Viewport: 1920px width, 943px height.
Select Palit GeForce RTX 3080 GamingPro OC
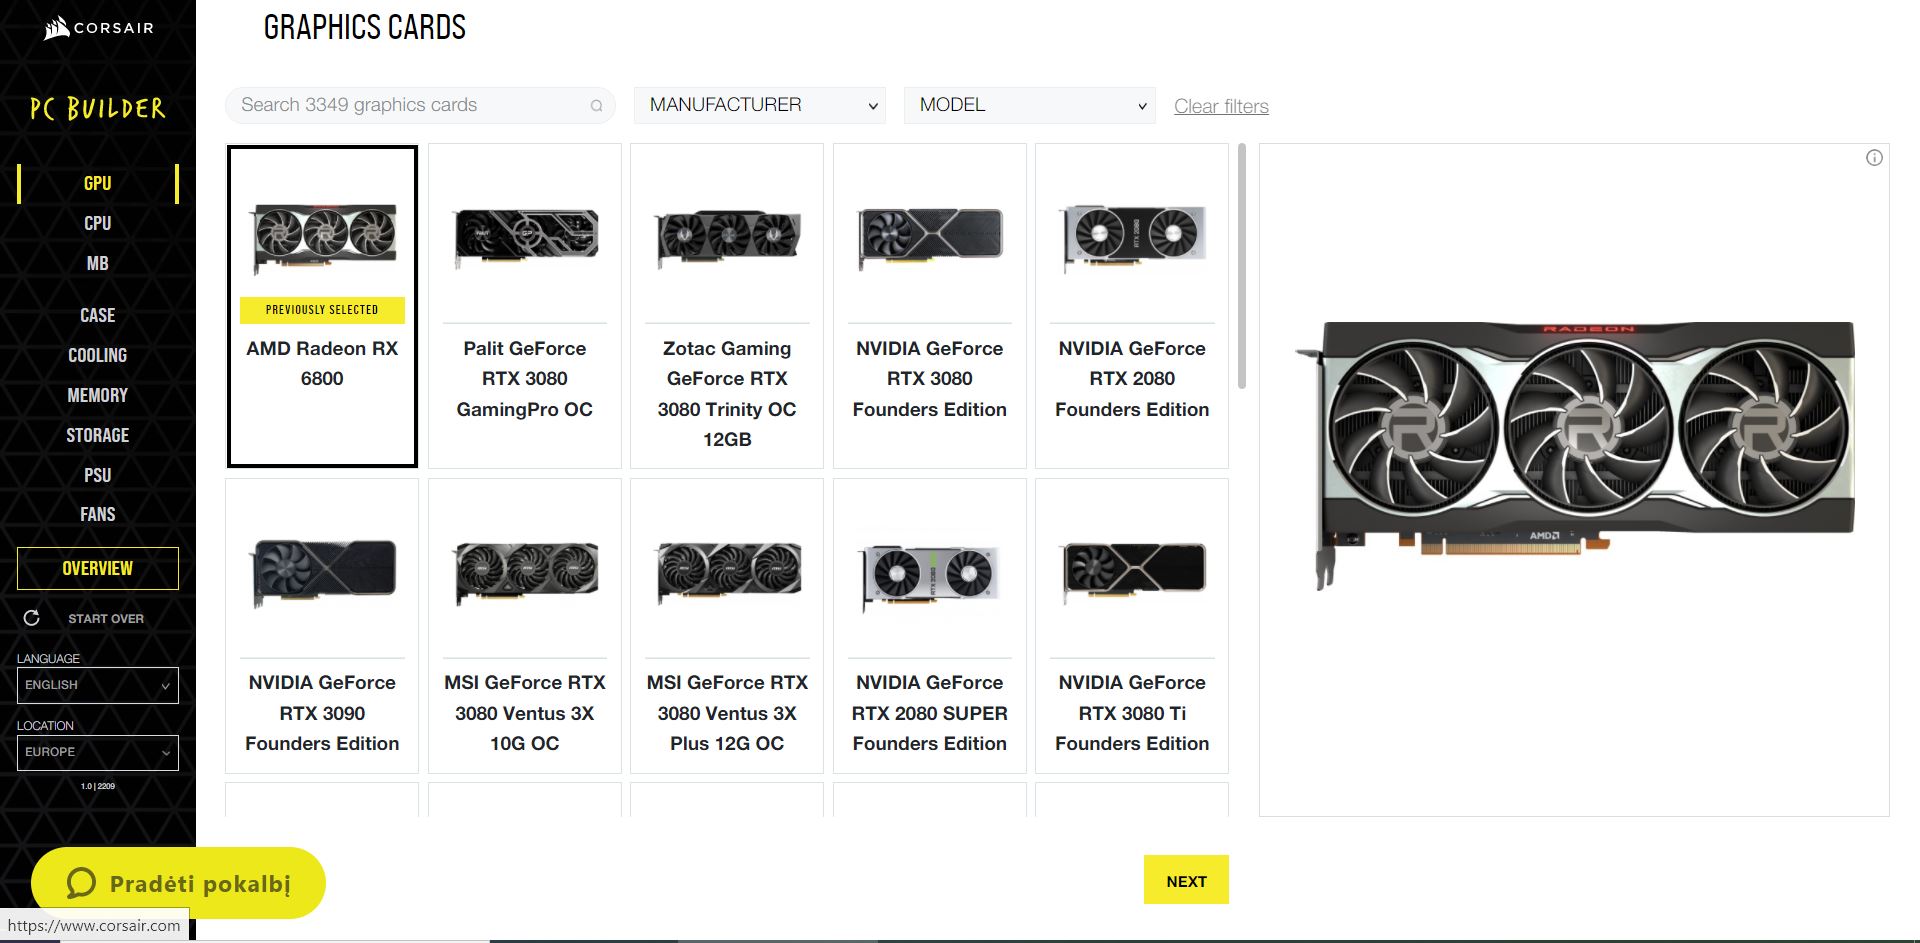525,306
